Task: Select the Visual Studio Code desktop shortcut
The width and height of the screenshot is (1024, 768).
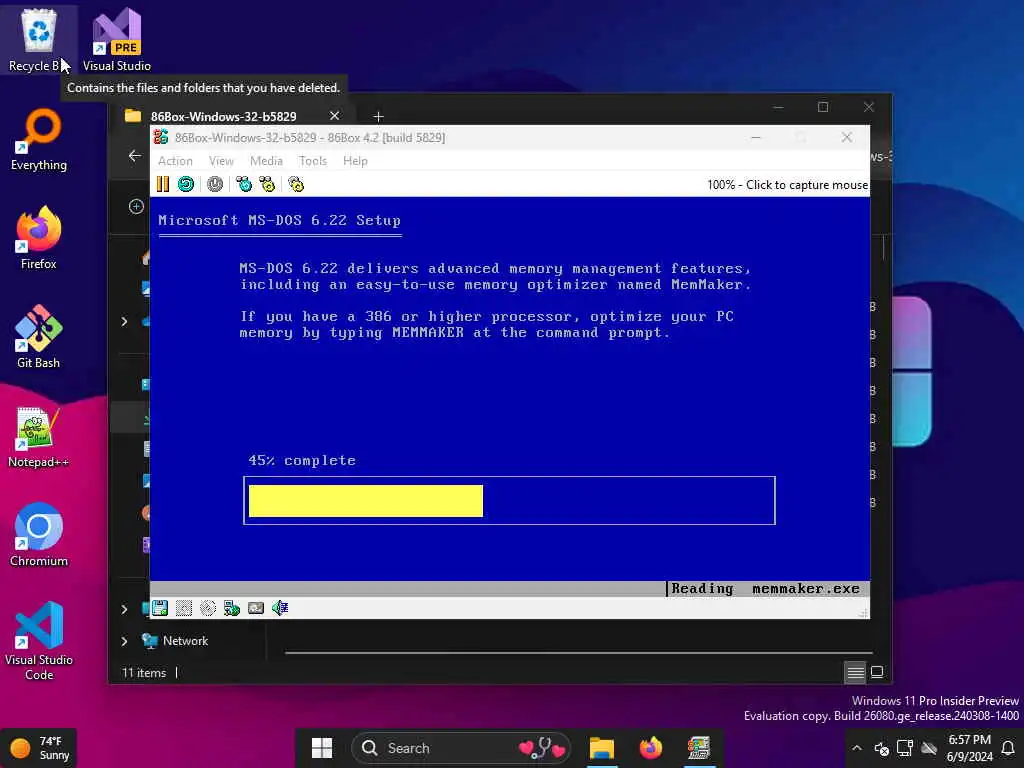Action: point(39,641)
